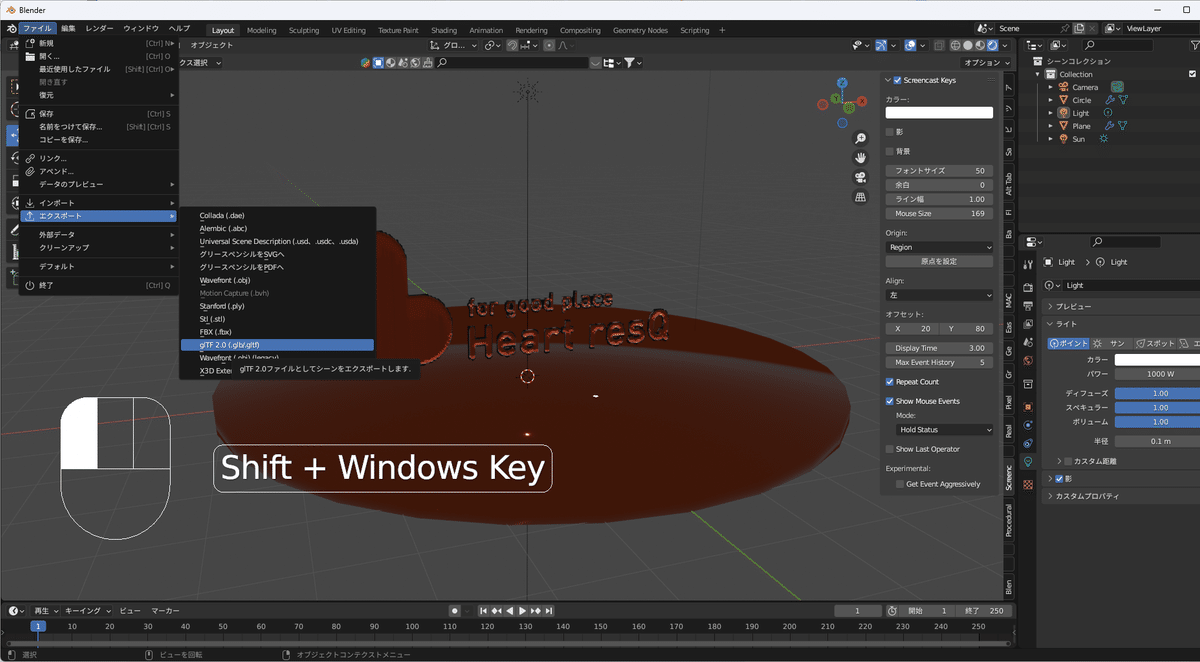Screen dimensions: 1200x662
Task: Toggle the Collection exclude checkbox in outliner
Action: (1192, 74)
